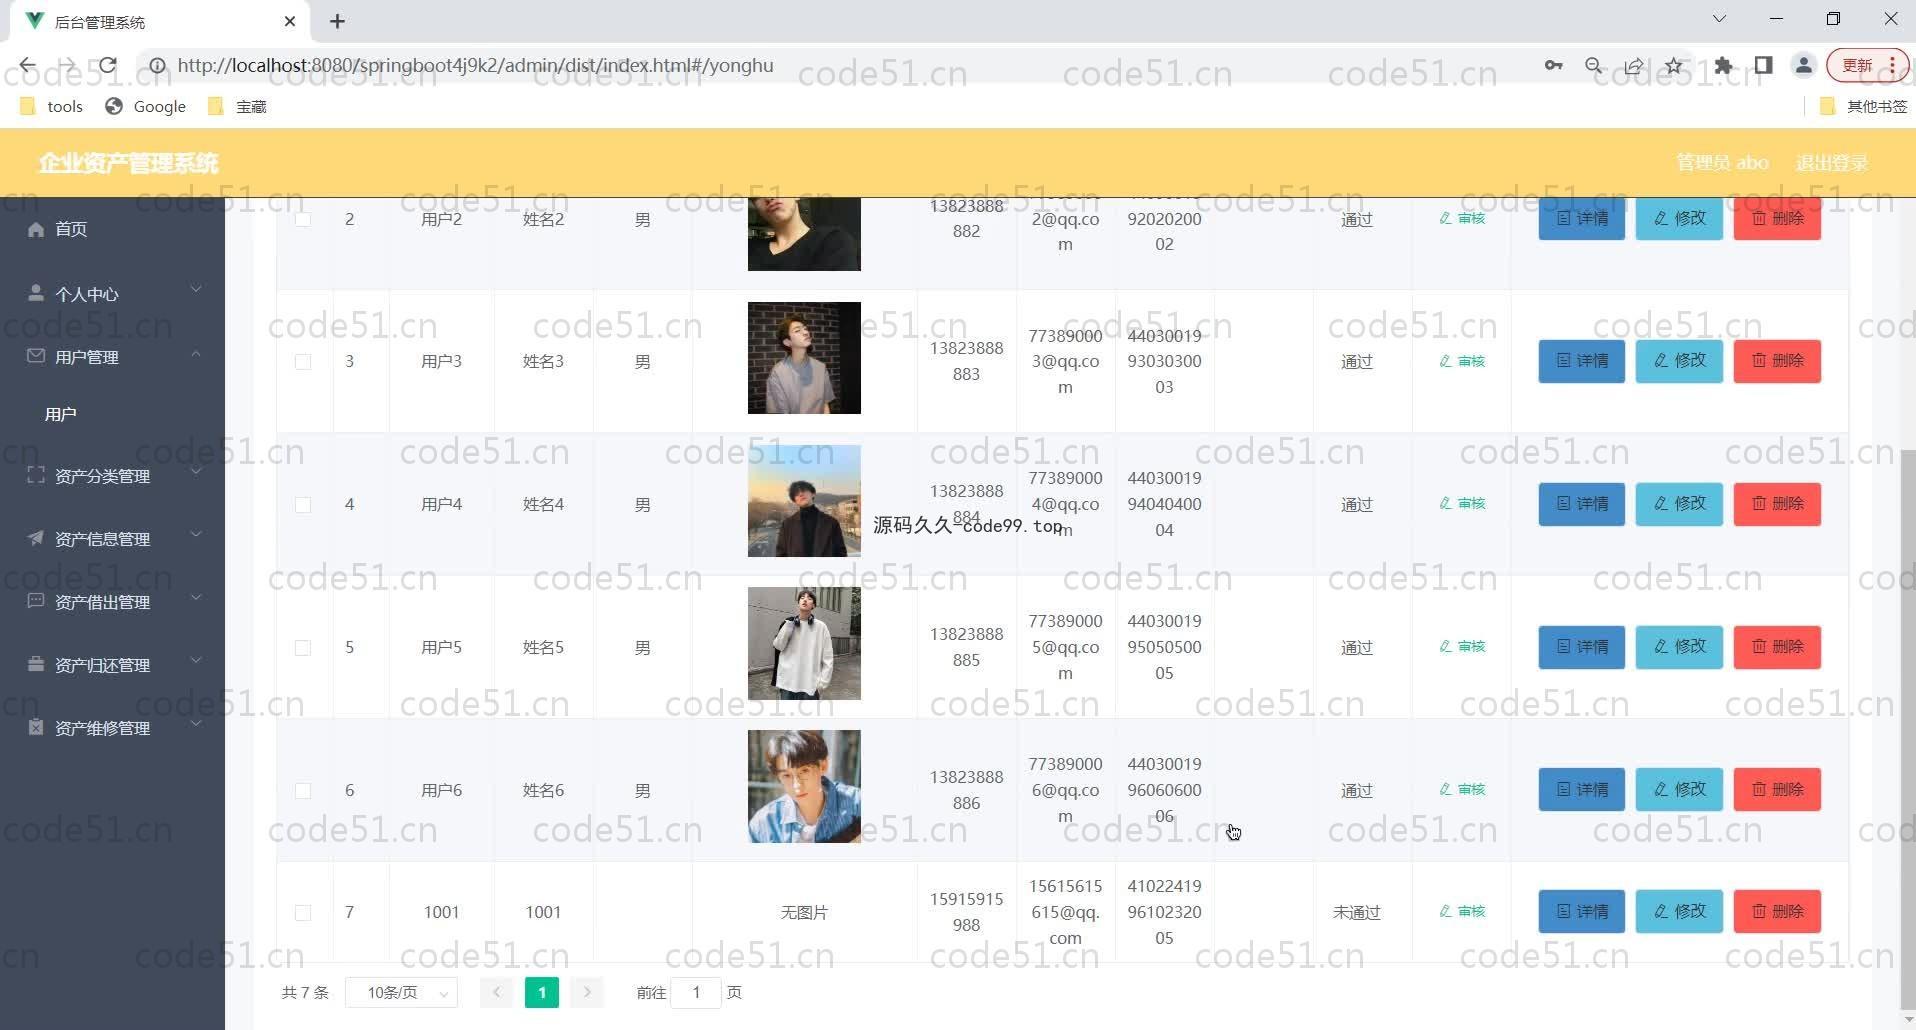
Task: Tick the checkbox for row 1001
Action: [303, 913]
